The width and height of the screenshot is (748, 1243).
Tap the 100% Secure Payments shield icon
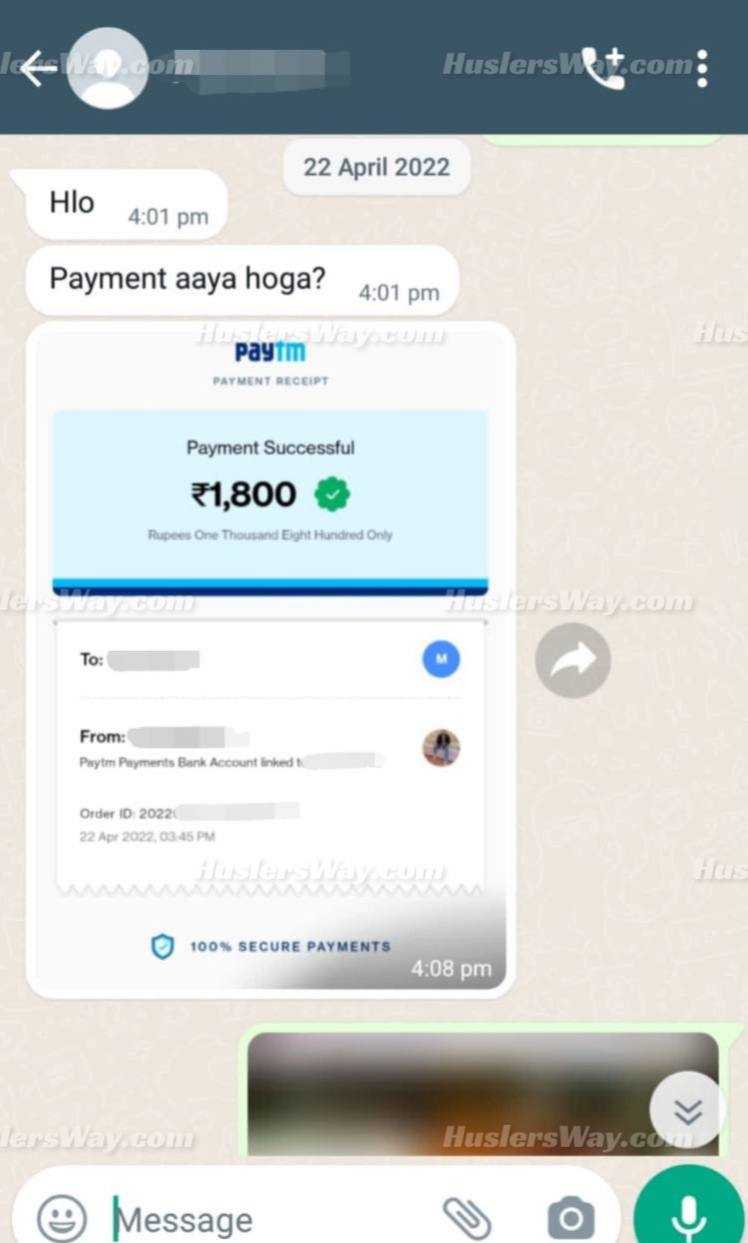[x=162, y=946]
